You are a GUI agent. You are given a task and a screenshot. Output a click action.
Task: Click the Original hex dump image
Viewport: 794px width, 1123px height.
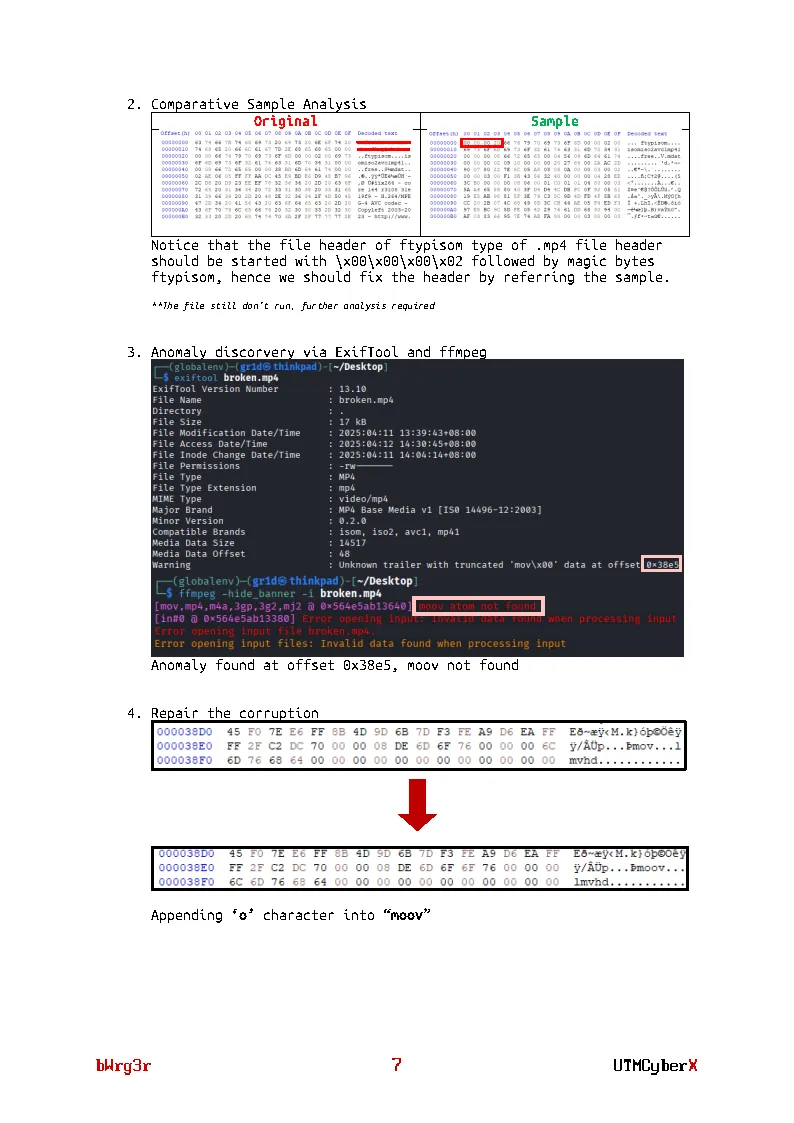coord(286,175)
